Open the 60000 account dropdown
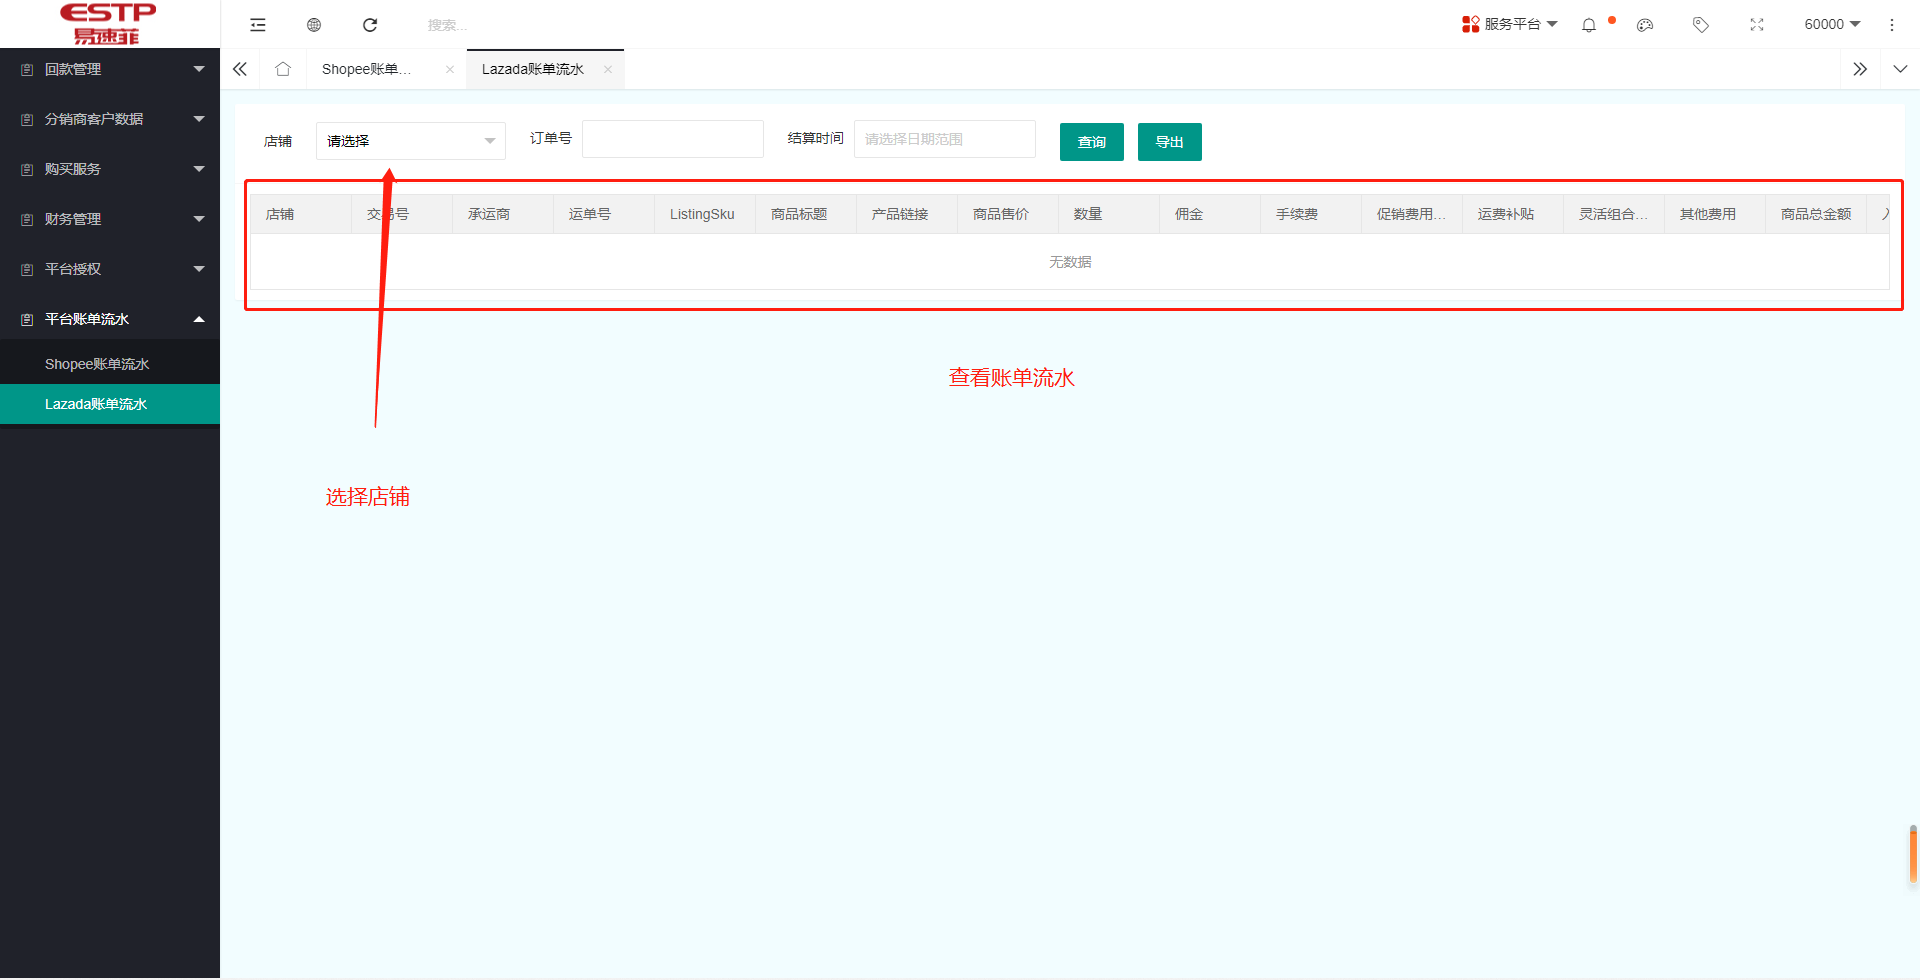This screenshot has width=1920, height=980. 1831,24
